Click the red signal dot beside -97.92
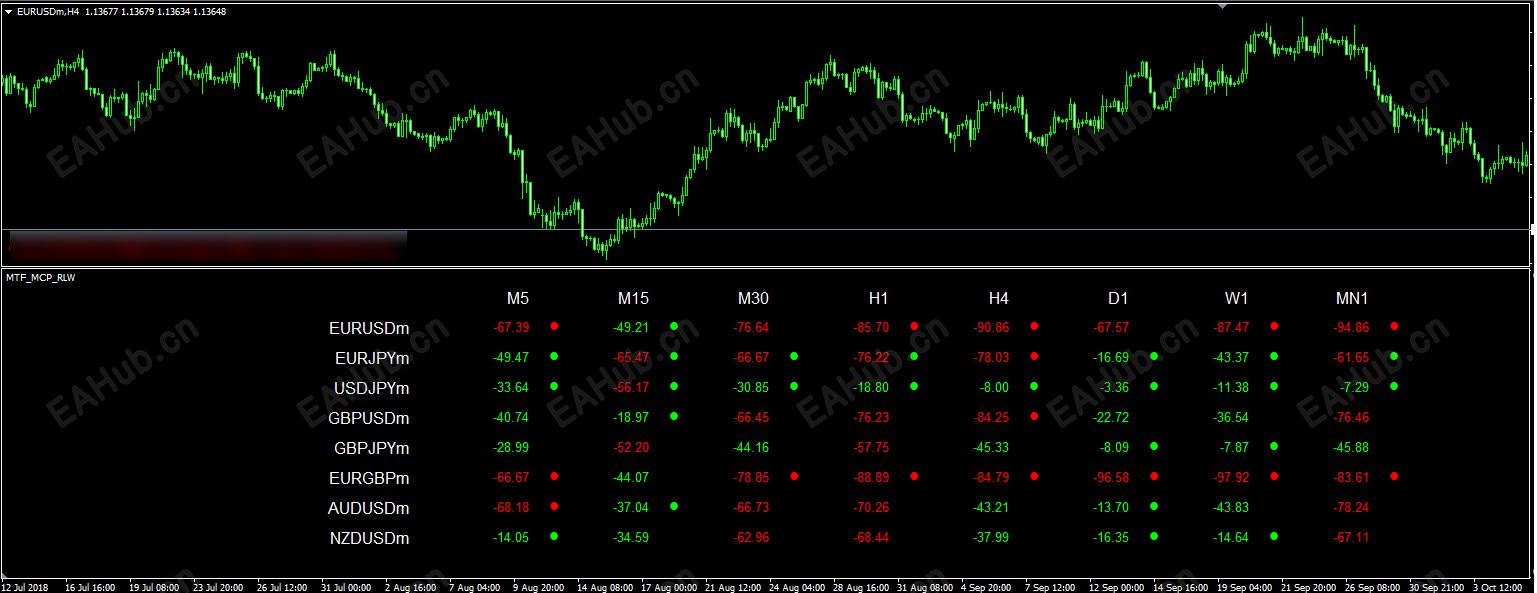1537x593 pixels. click(x=1274, y=476)
